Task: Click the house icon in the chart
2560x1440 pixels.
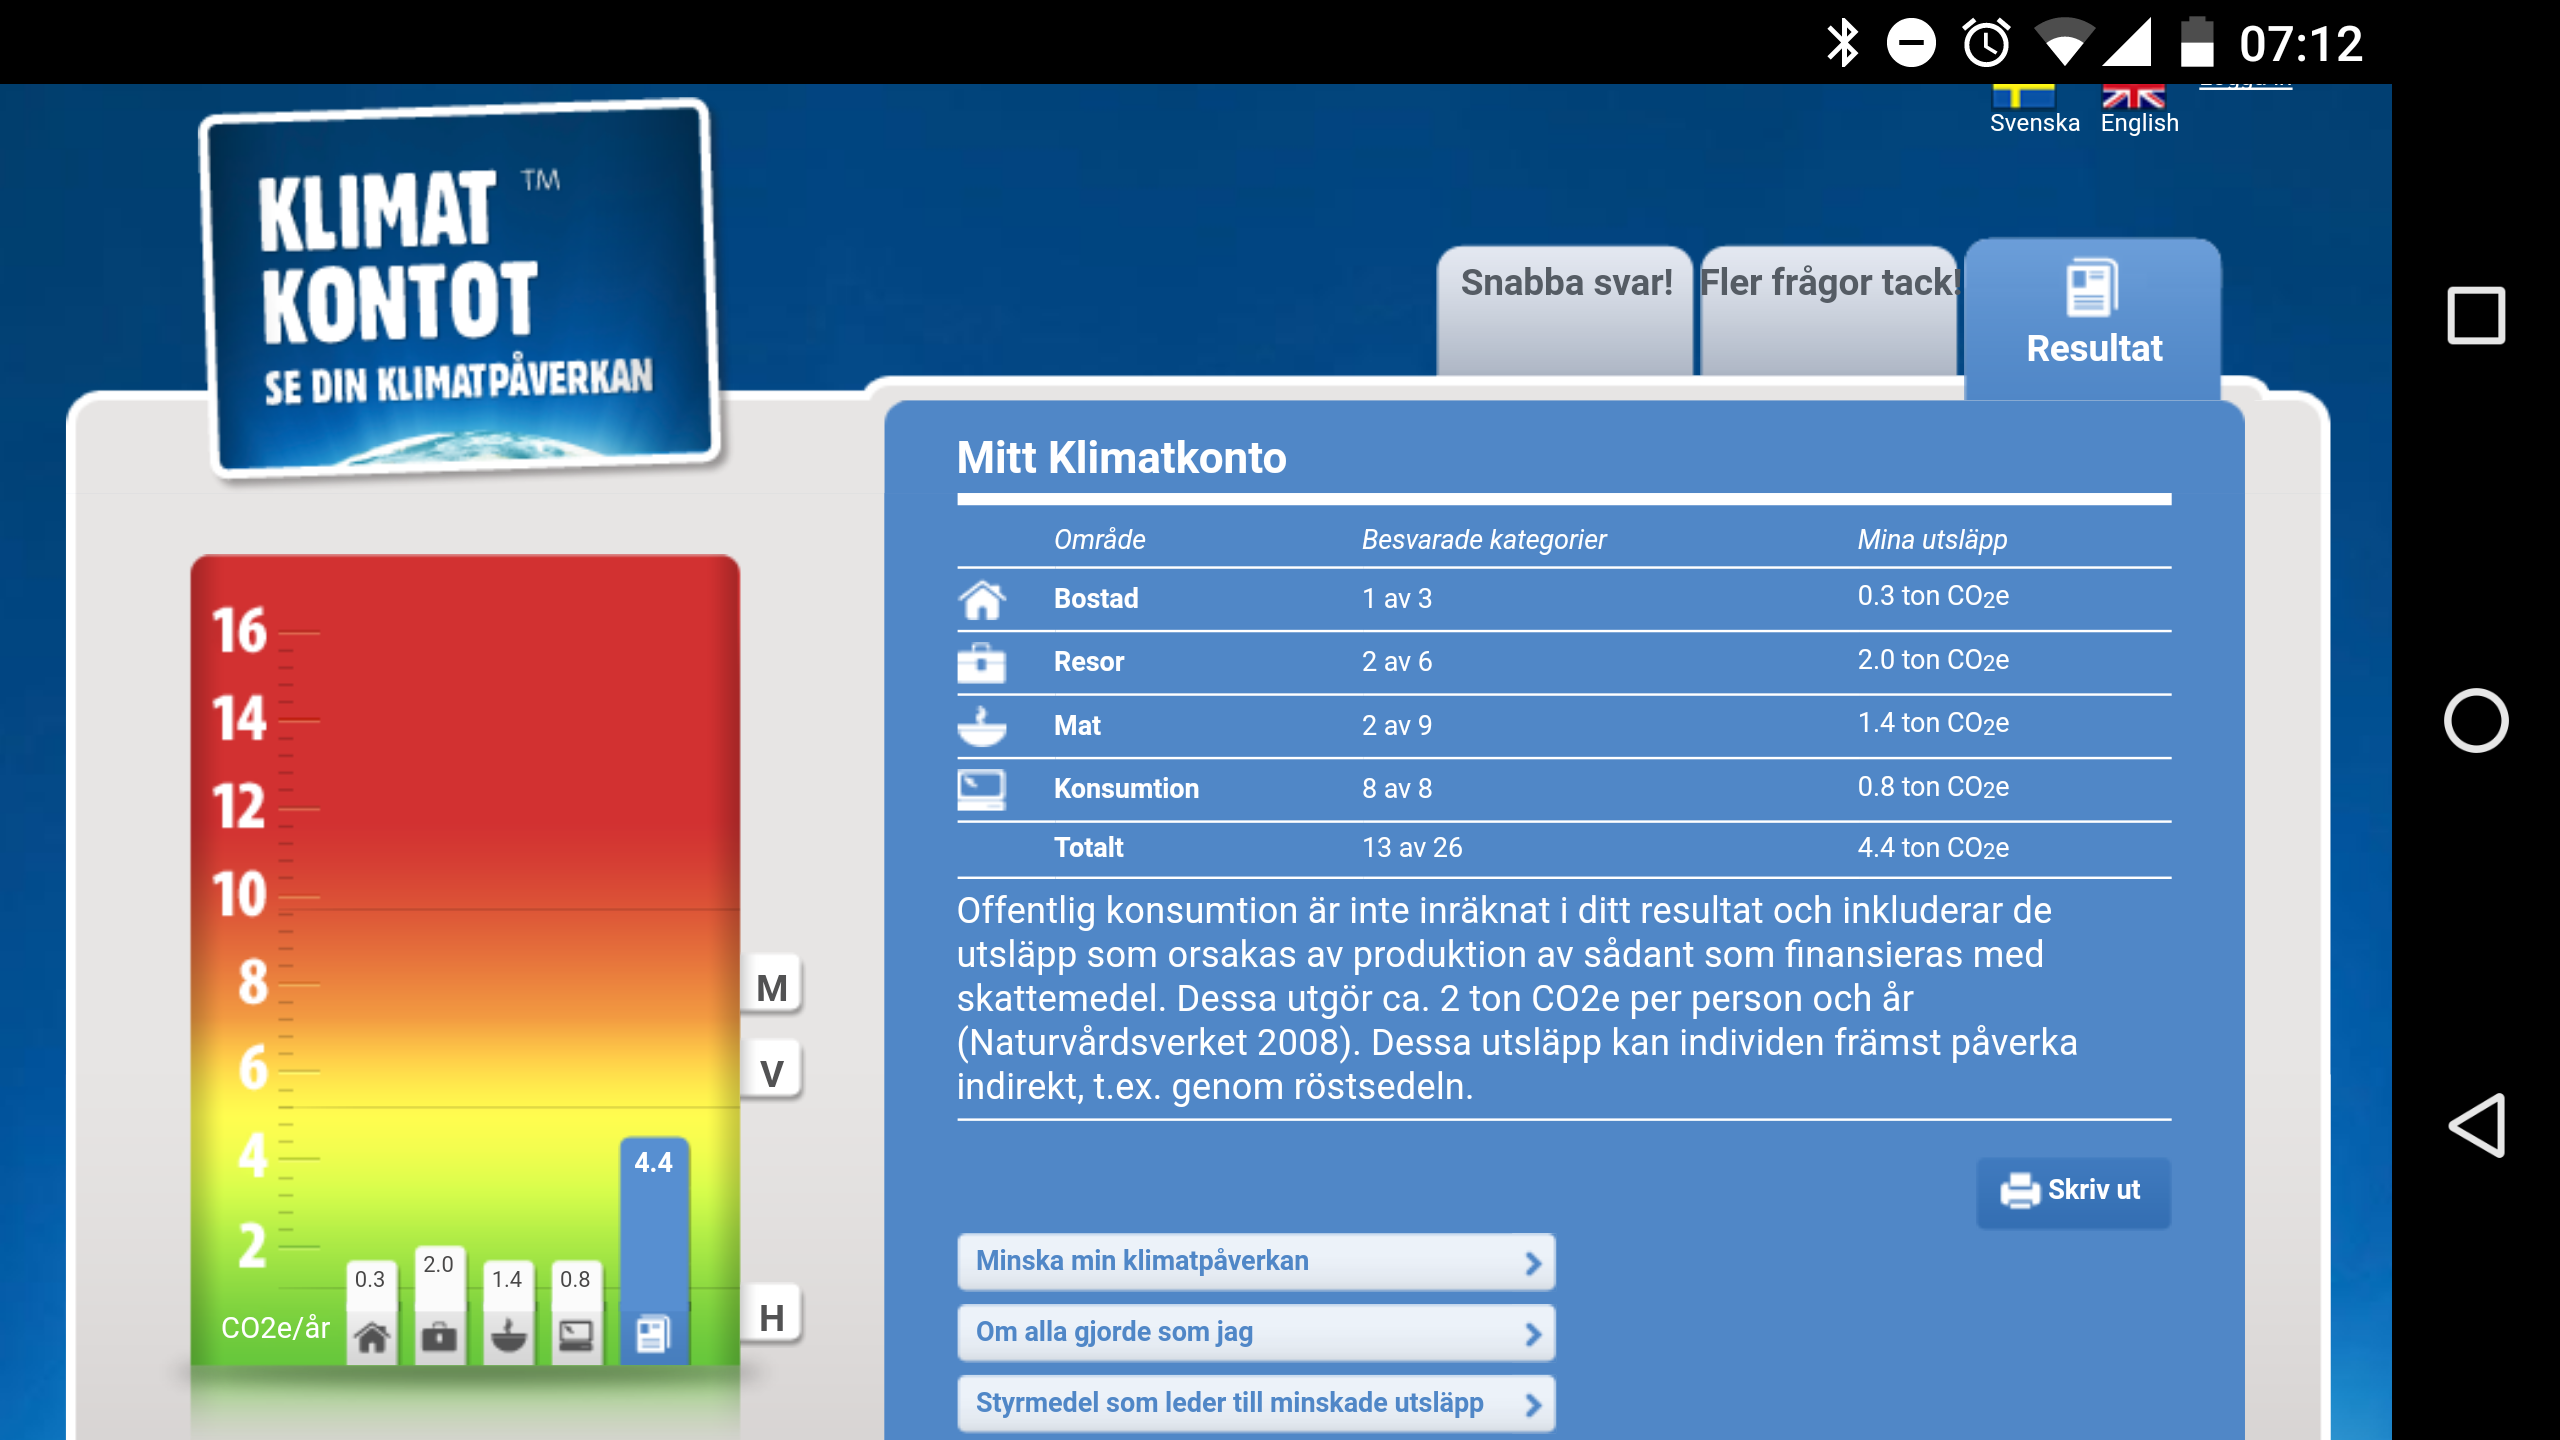Action: [x=372, y=1337]
